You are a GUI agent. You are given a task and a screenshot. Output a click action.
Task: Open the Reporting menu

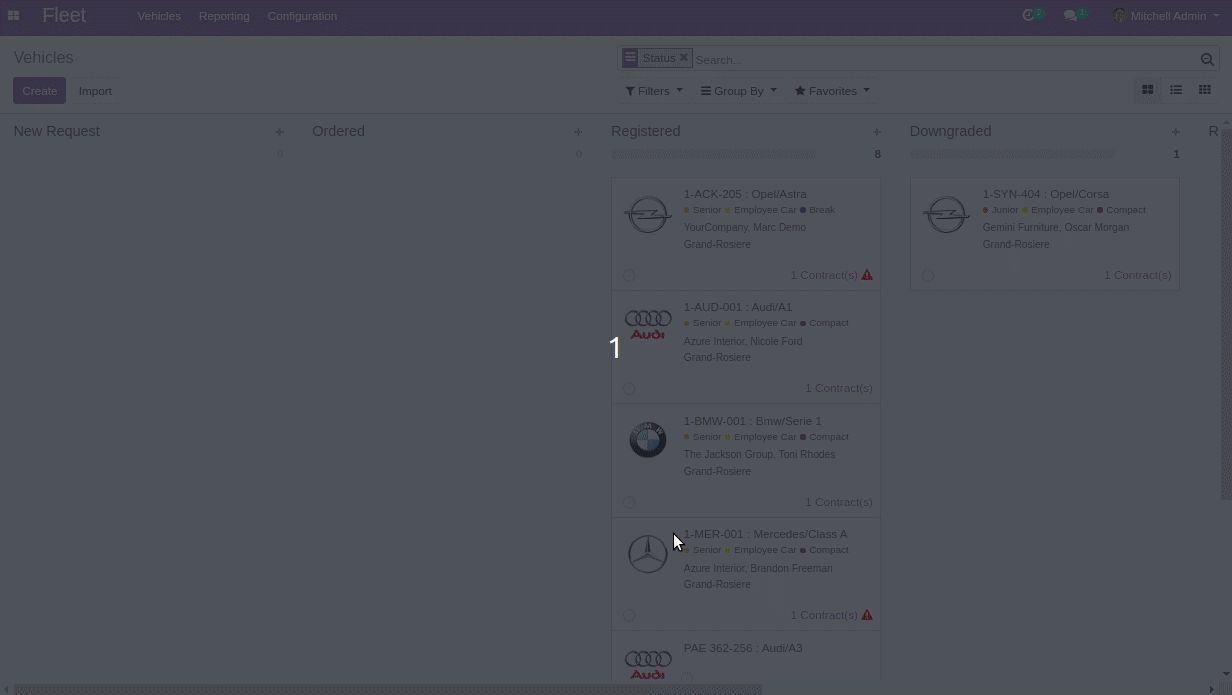pos(224,16)
